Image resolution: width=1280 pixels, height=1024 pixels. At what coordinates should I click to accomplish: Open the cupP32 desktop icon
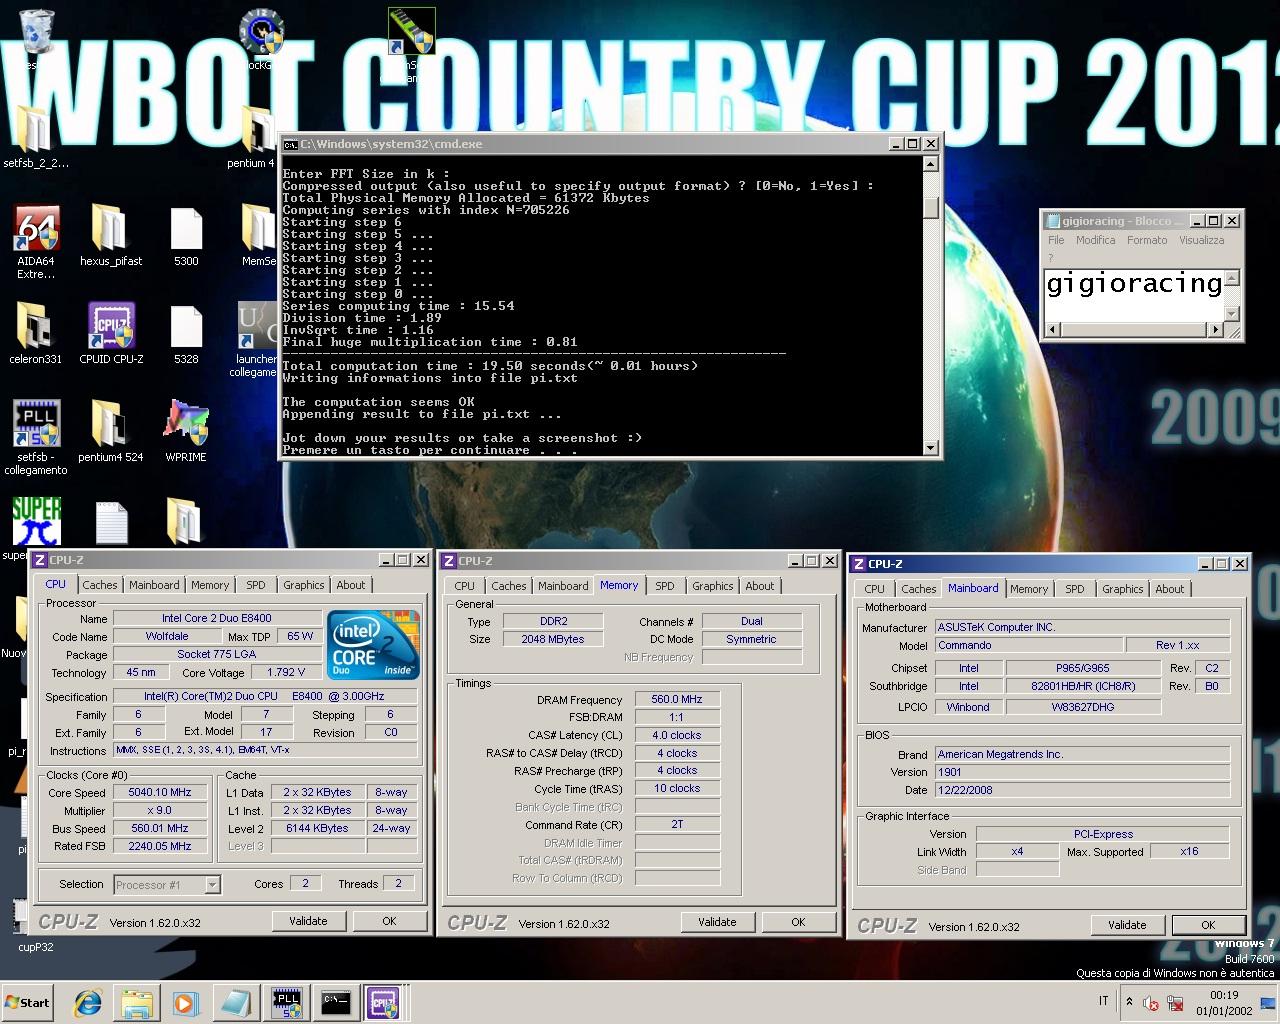click(x=35, y=925)
